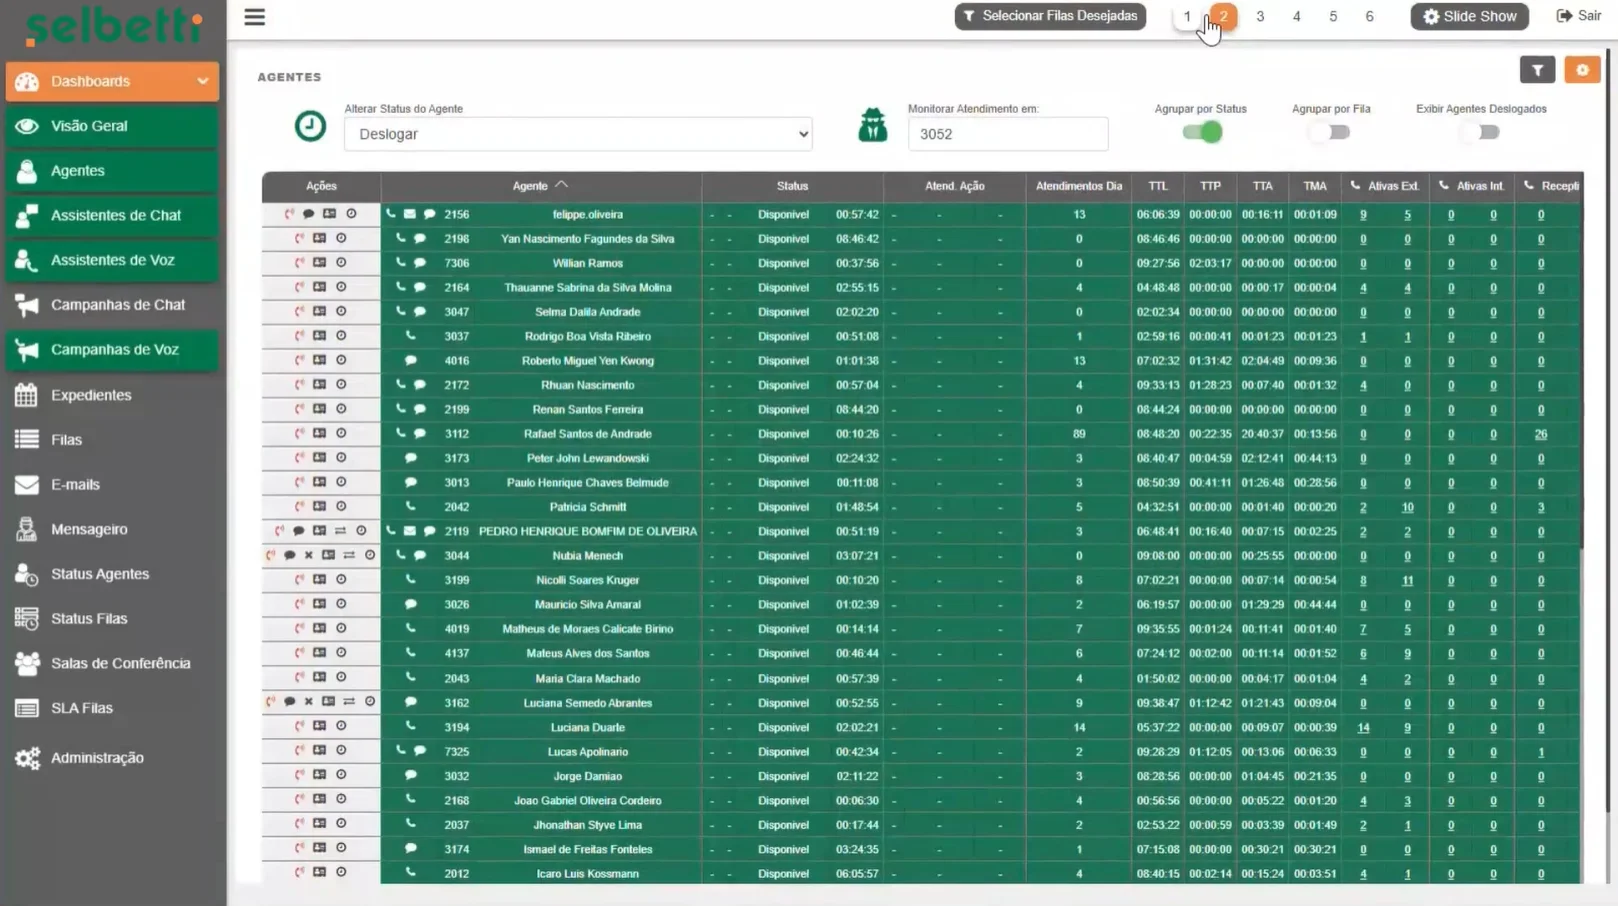This screenshot has height=906, width=1618.
Task: Open the orange settings gear button
Action: (1582, 70)
